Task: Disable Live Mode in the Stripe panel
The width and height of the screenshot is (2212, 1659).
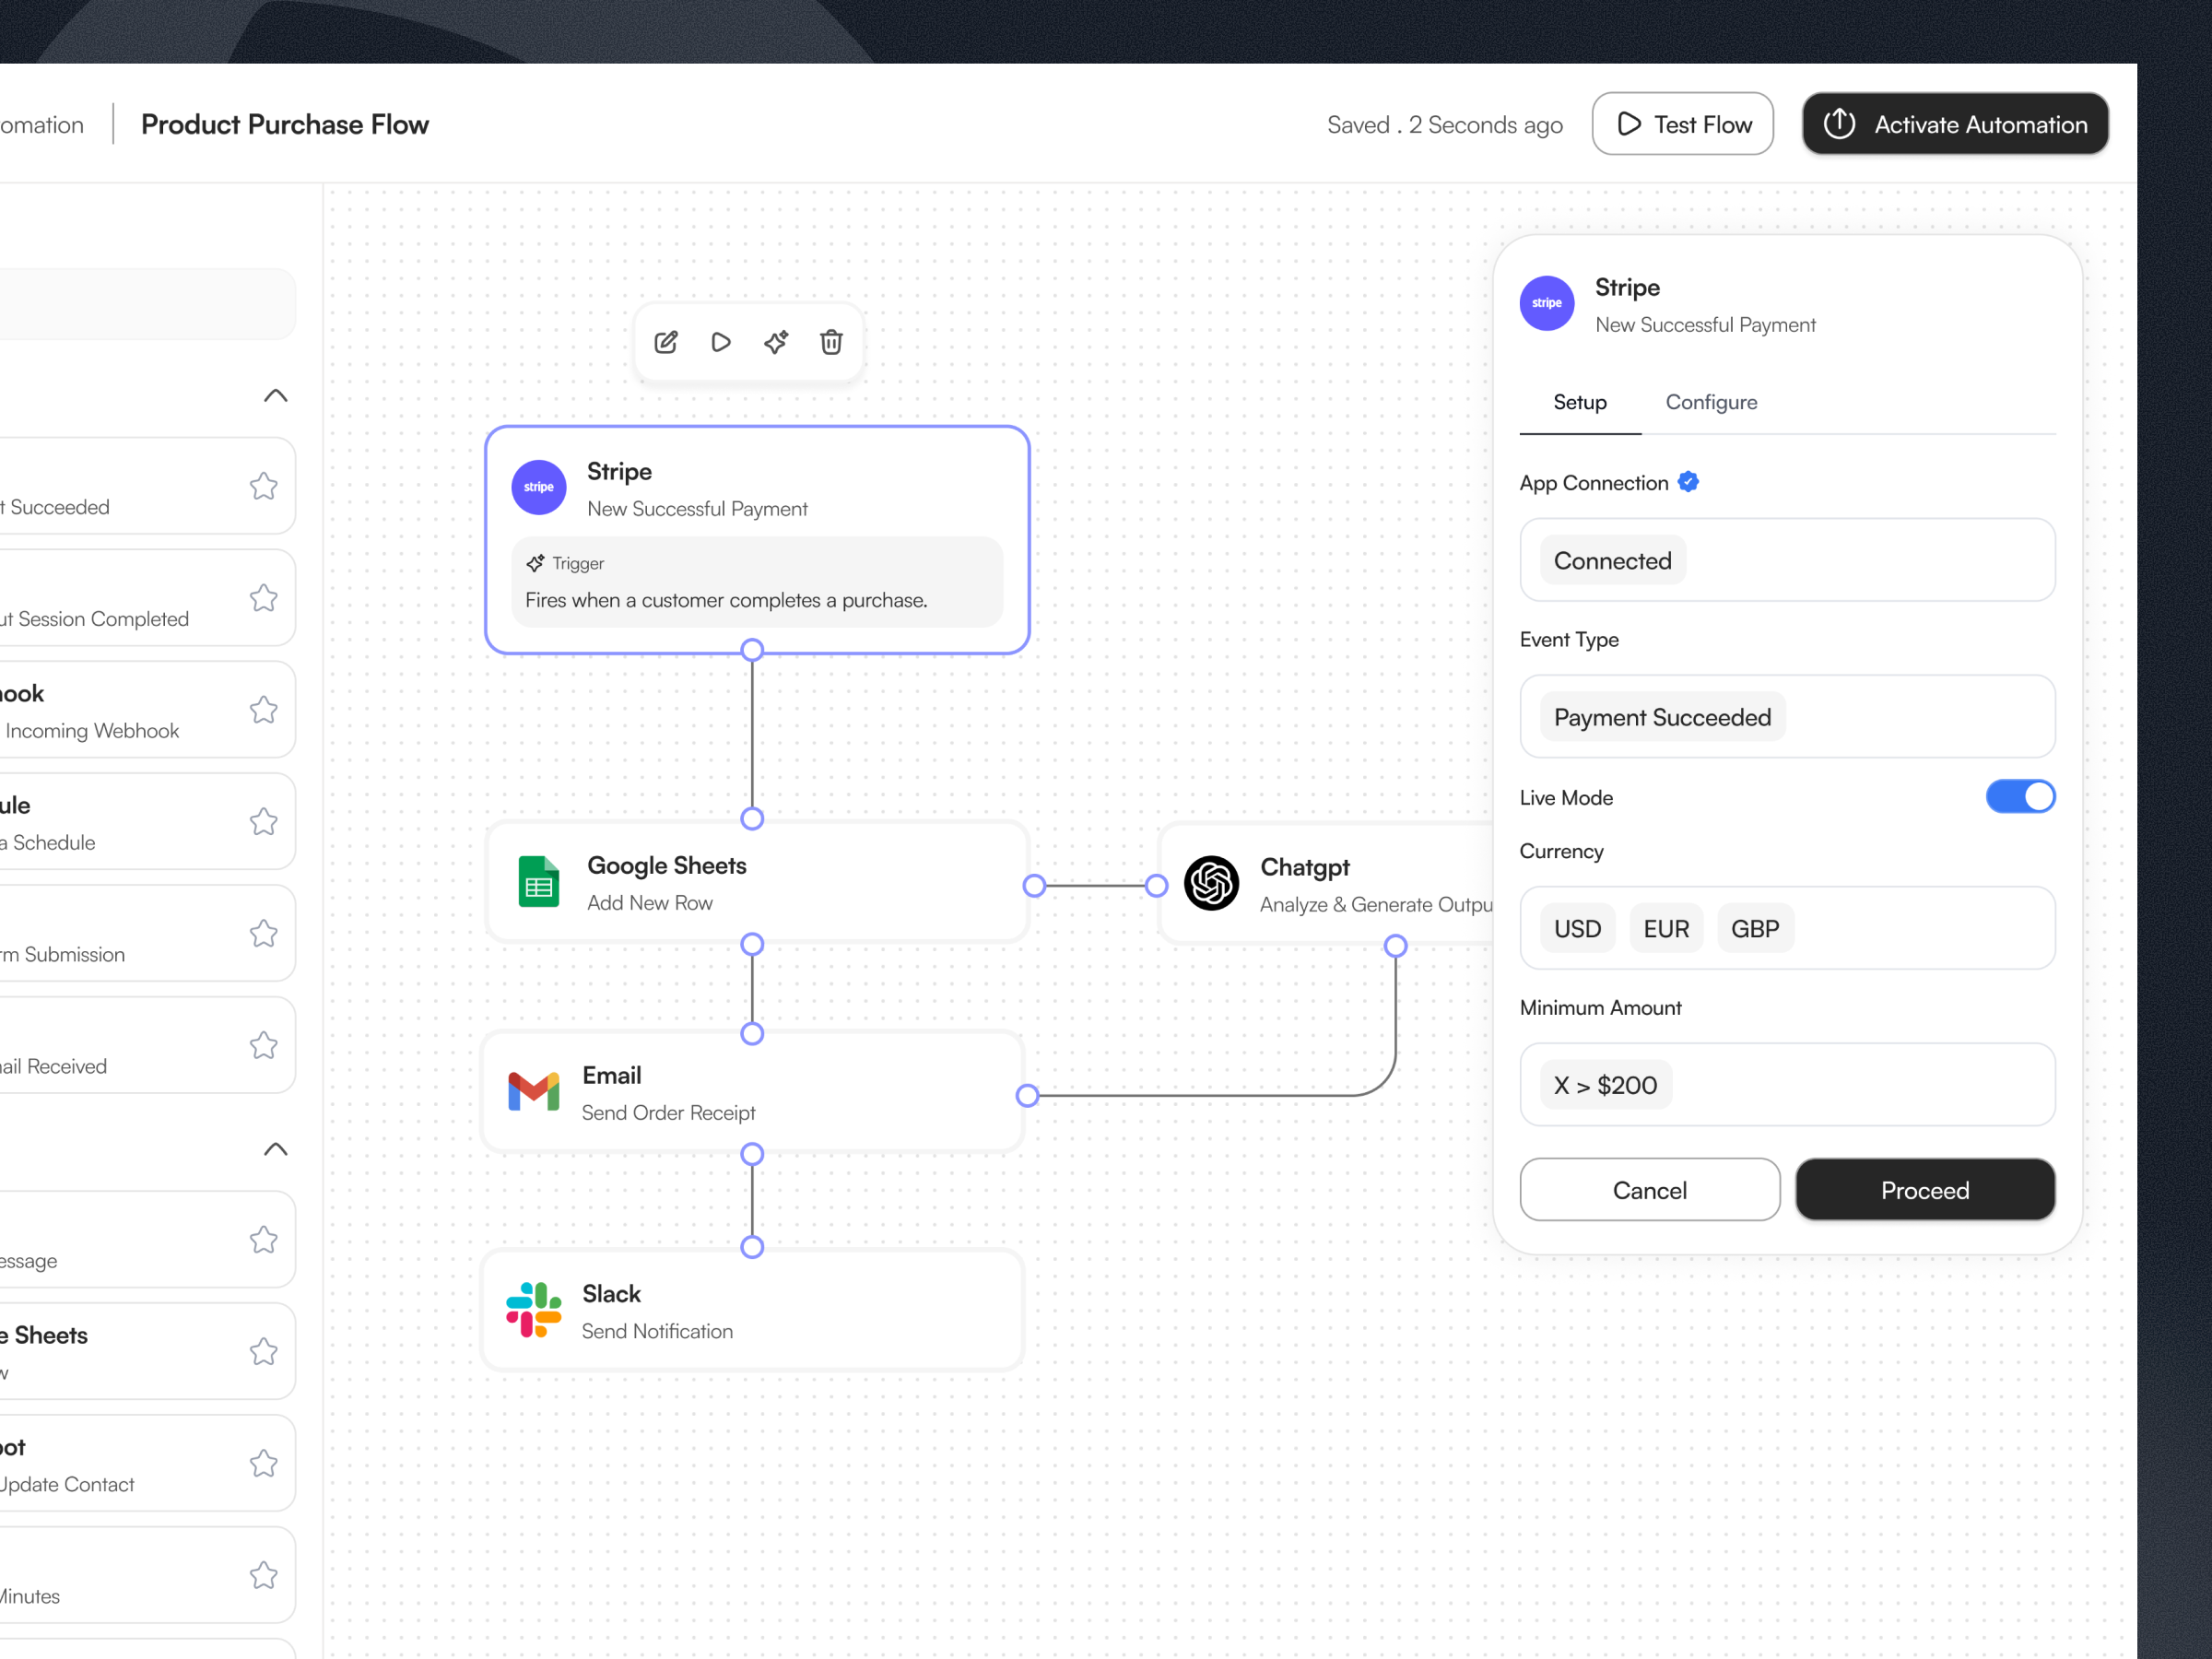Action: [x=2020, y=796]
